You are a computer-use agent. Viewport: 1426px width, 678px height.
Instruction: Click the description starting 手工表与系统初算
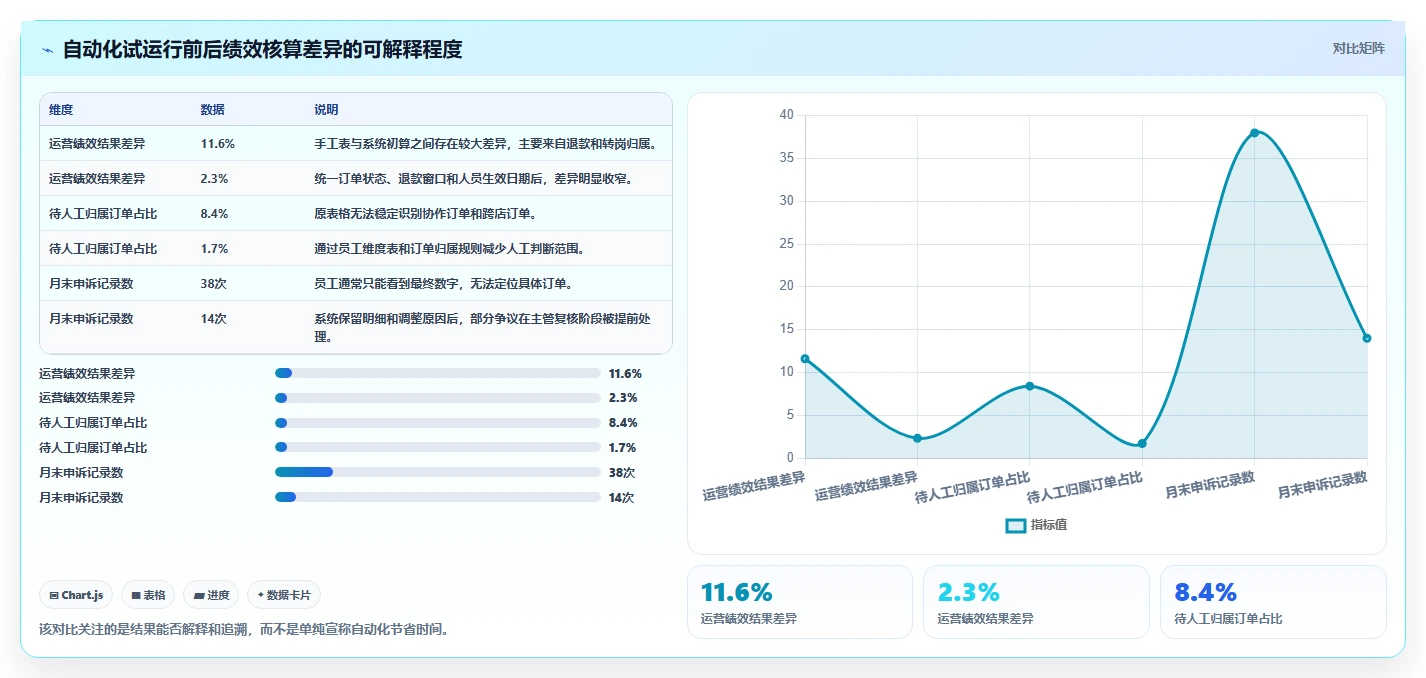click(485, 144)
